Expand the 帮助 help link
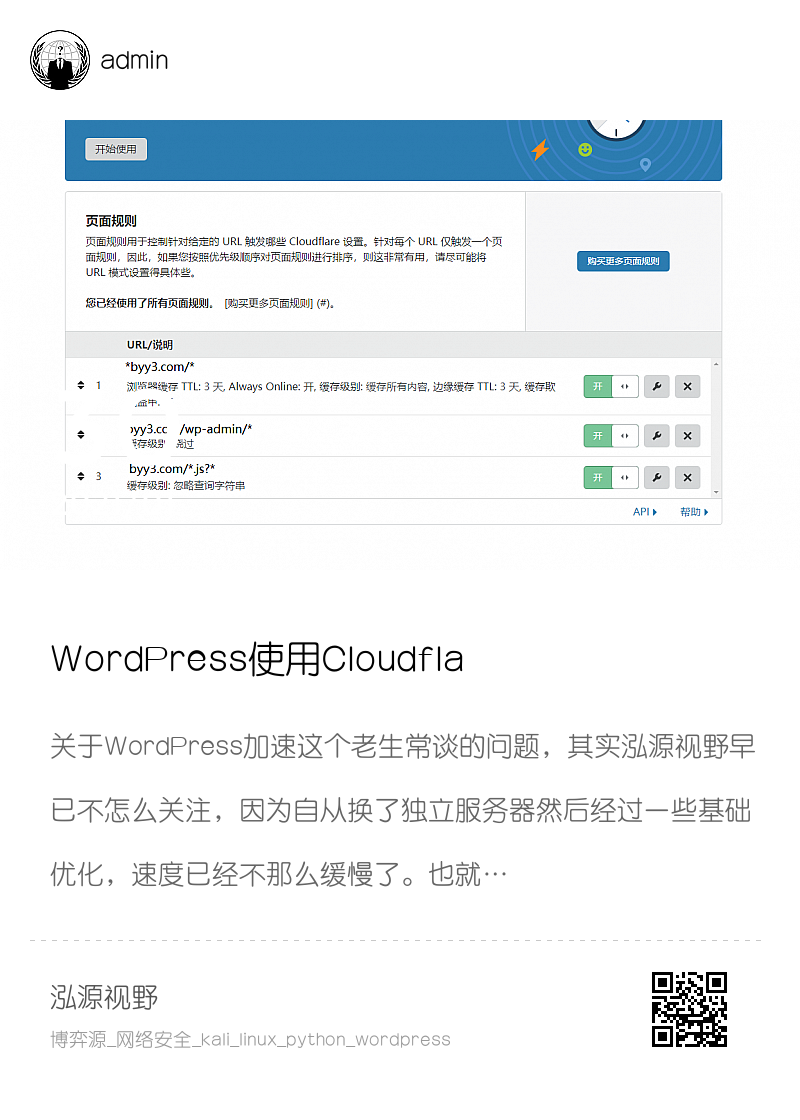The image size is (800, 1120). tap(694, 511)
